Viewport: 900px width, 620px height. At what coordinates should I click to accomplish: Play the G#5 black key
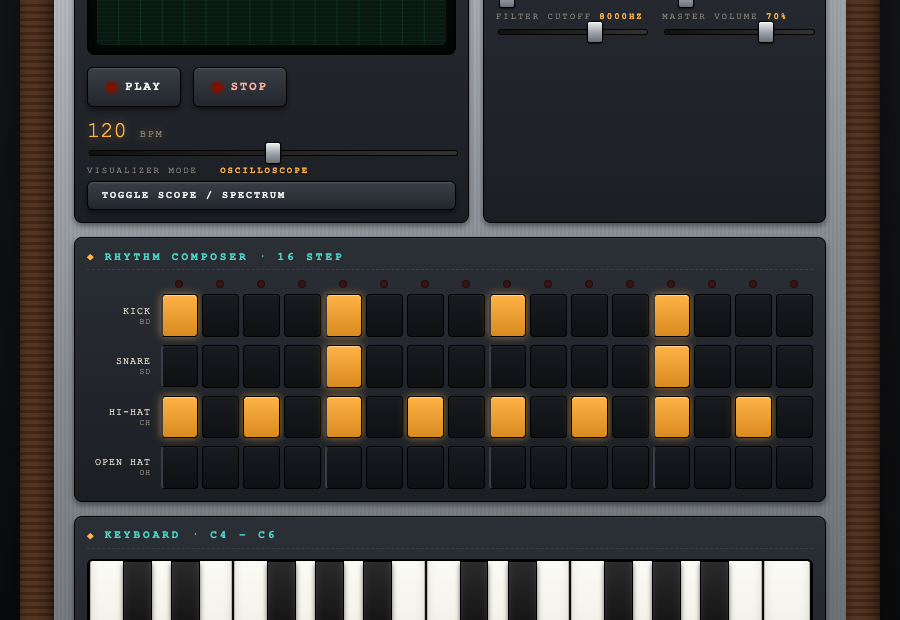tap(666, 588)
